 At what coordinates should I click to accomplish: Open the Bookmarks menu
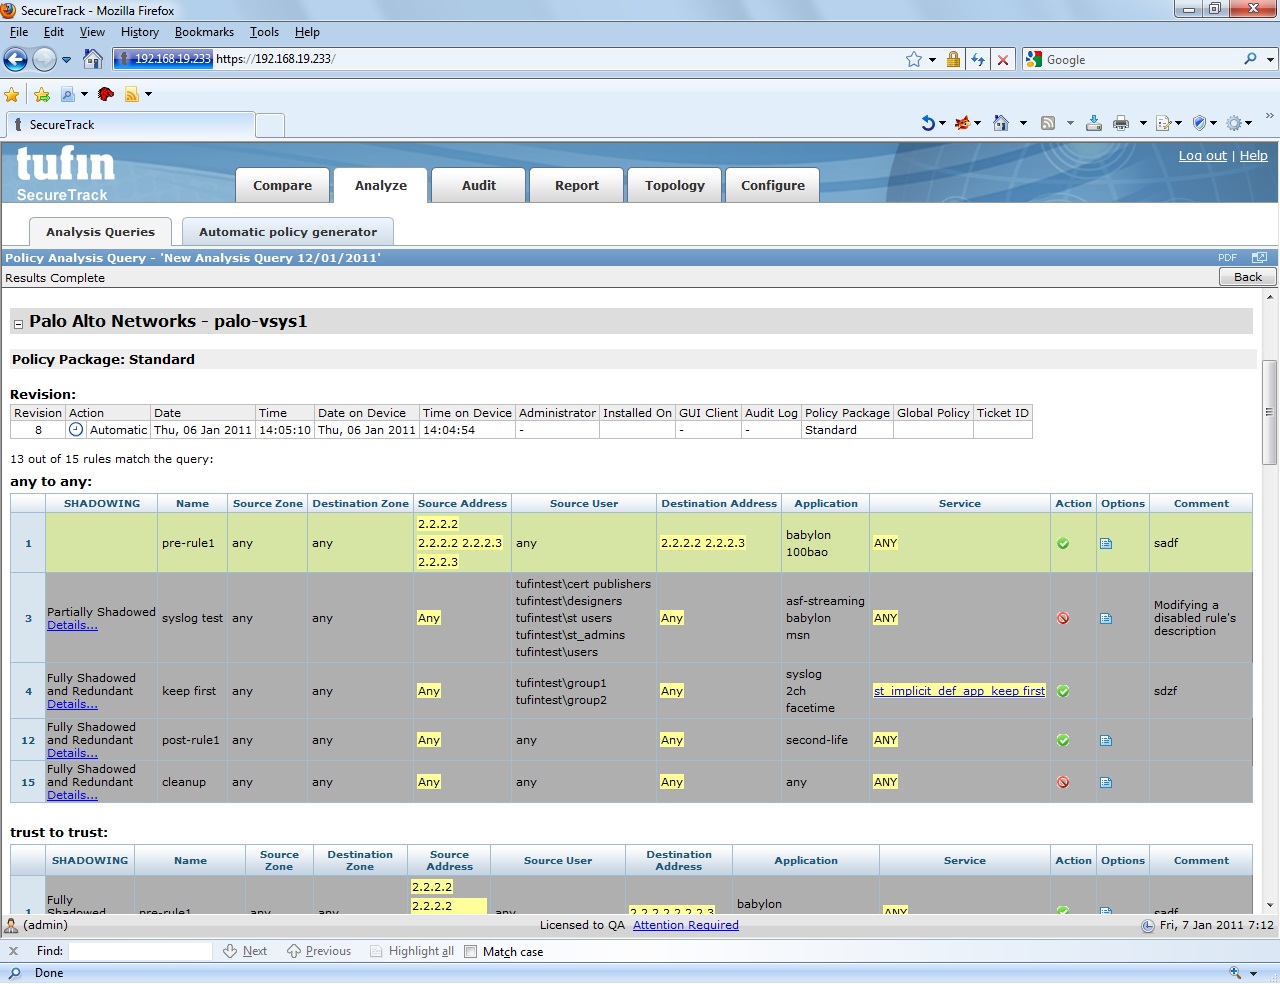click(204, 32)
